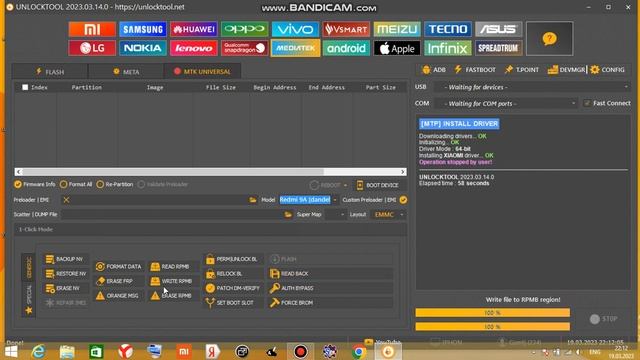This screenshot has width=640, height=360.
Task: Open the favorites star side tab
Action: point(29,311)
